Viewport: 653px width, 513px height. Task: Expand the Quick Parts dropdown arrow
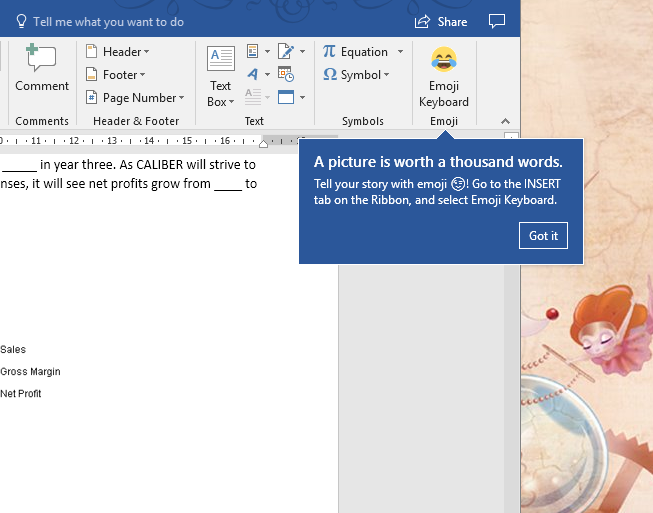[x=267, y=52]
